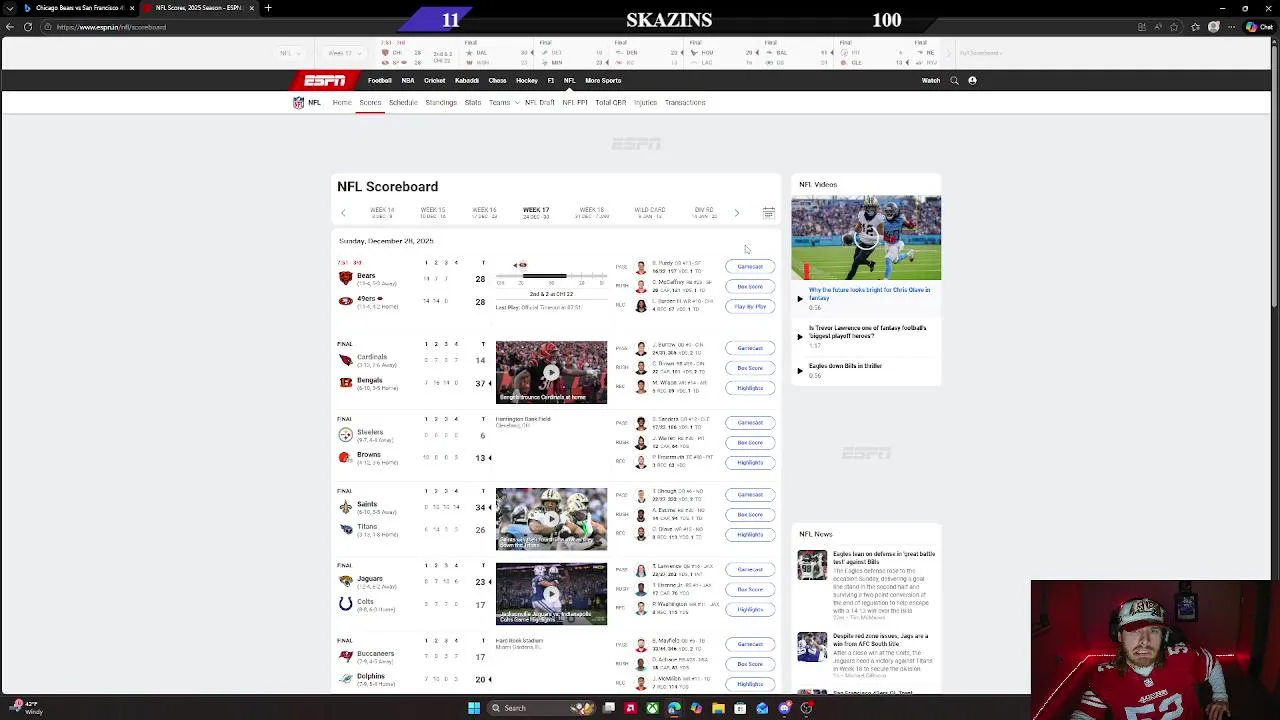Open the Scores tab in the NFL menu

point(370,102)
